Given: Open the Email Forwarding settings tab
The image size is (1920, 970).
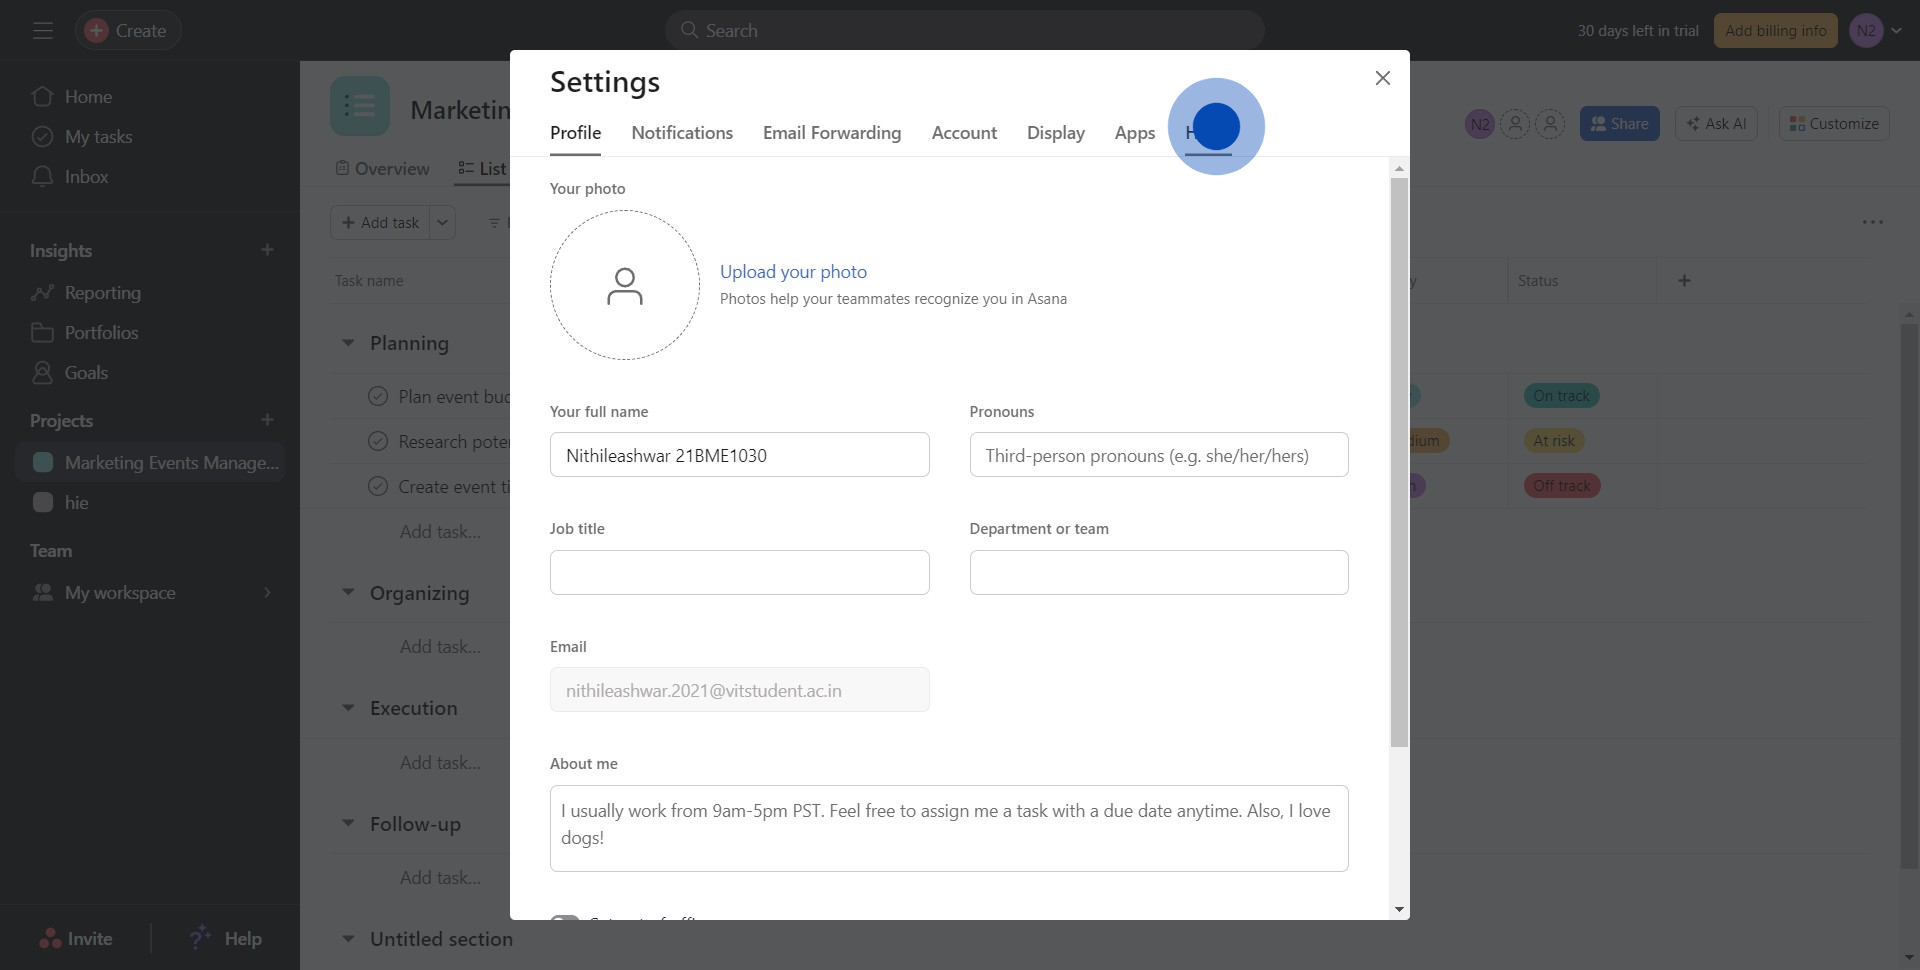Looking at the screenshot, I should (831, 132).
